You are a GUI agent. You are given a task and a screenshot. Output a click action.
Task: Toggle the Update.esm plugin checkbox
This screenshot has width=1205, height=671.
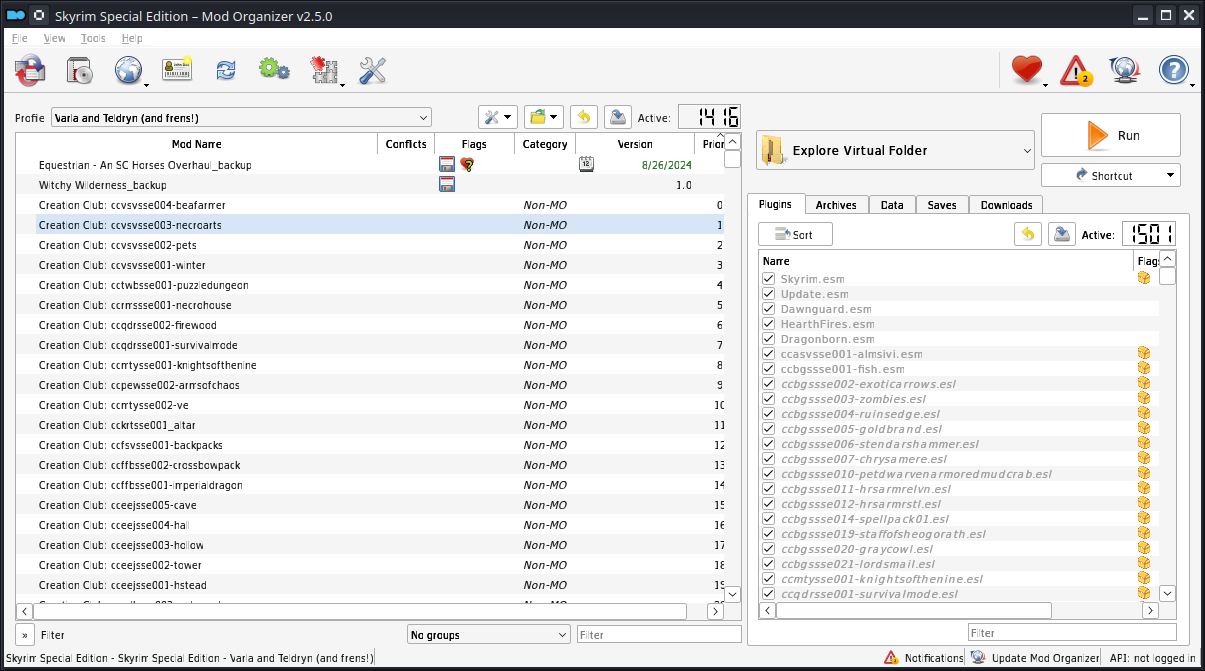click(x=769, y=294)
